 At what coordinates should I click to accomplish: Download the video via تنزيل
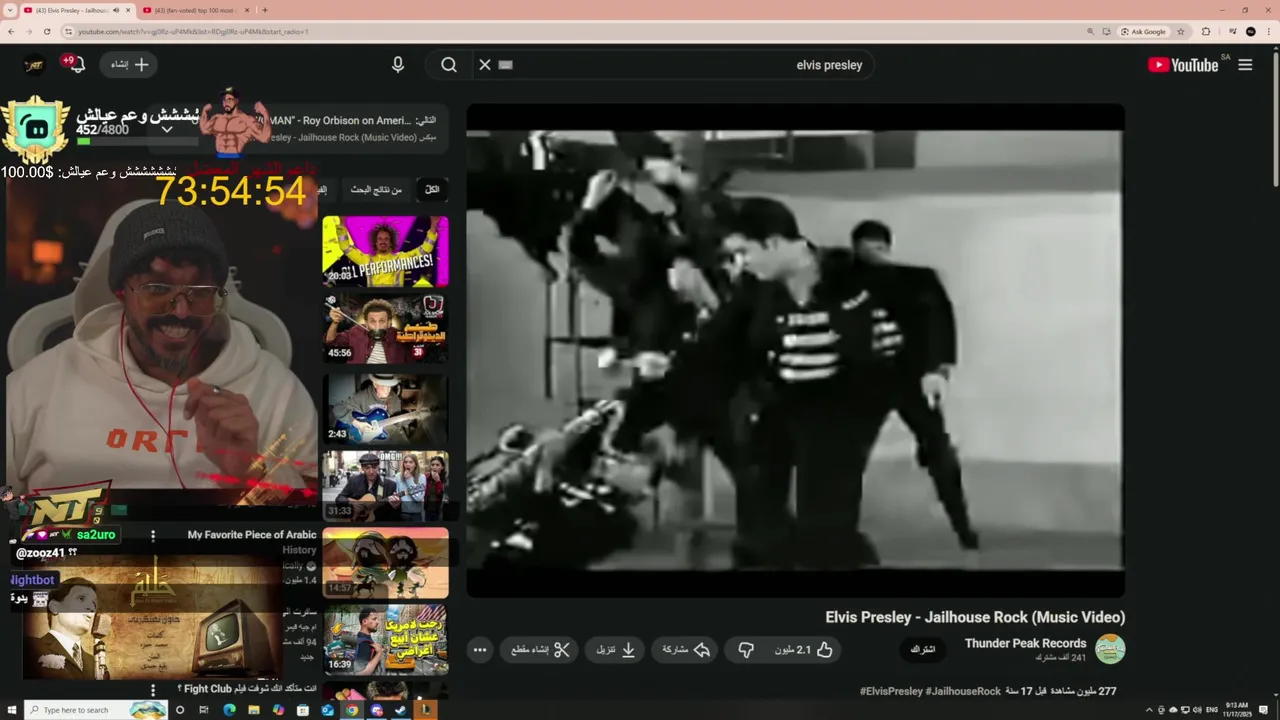pyautogui.click(x=616, y=650)
